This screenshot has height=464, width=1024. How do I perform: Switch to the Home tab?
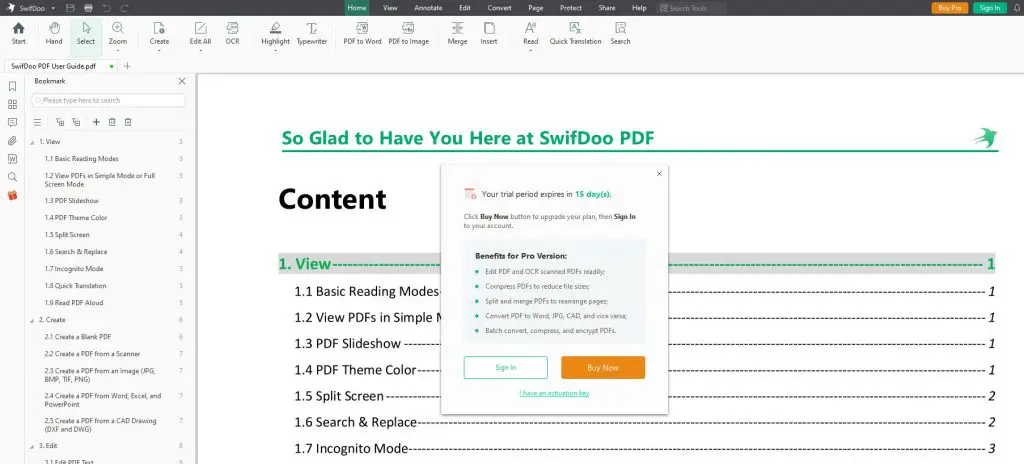coord(357,8)
